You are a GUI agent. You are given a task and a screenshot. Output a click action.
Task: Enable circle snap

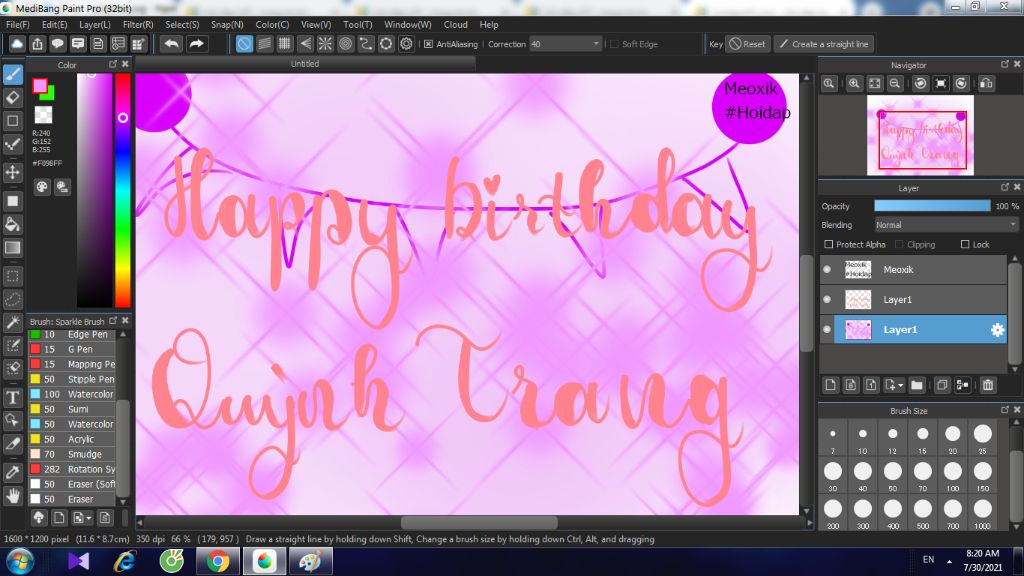click(x=345, y=44)
